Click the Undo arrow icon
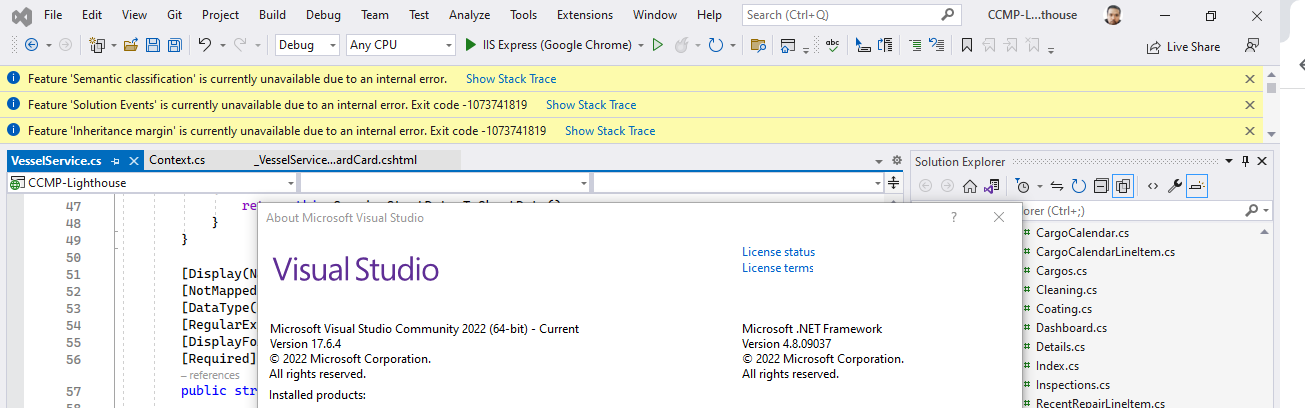This screenshot has height=408, width=1305. click(x=204, y=45)
